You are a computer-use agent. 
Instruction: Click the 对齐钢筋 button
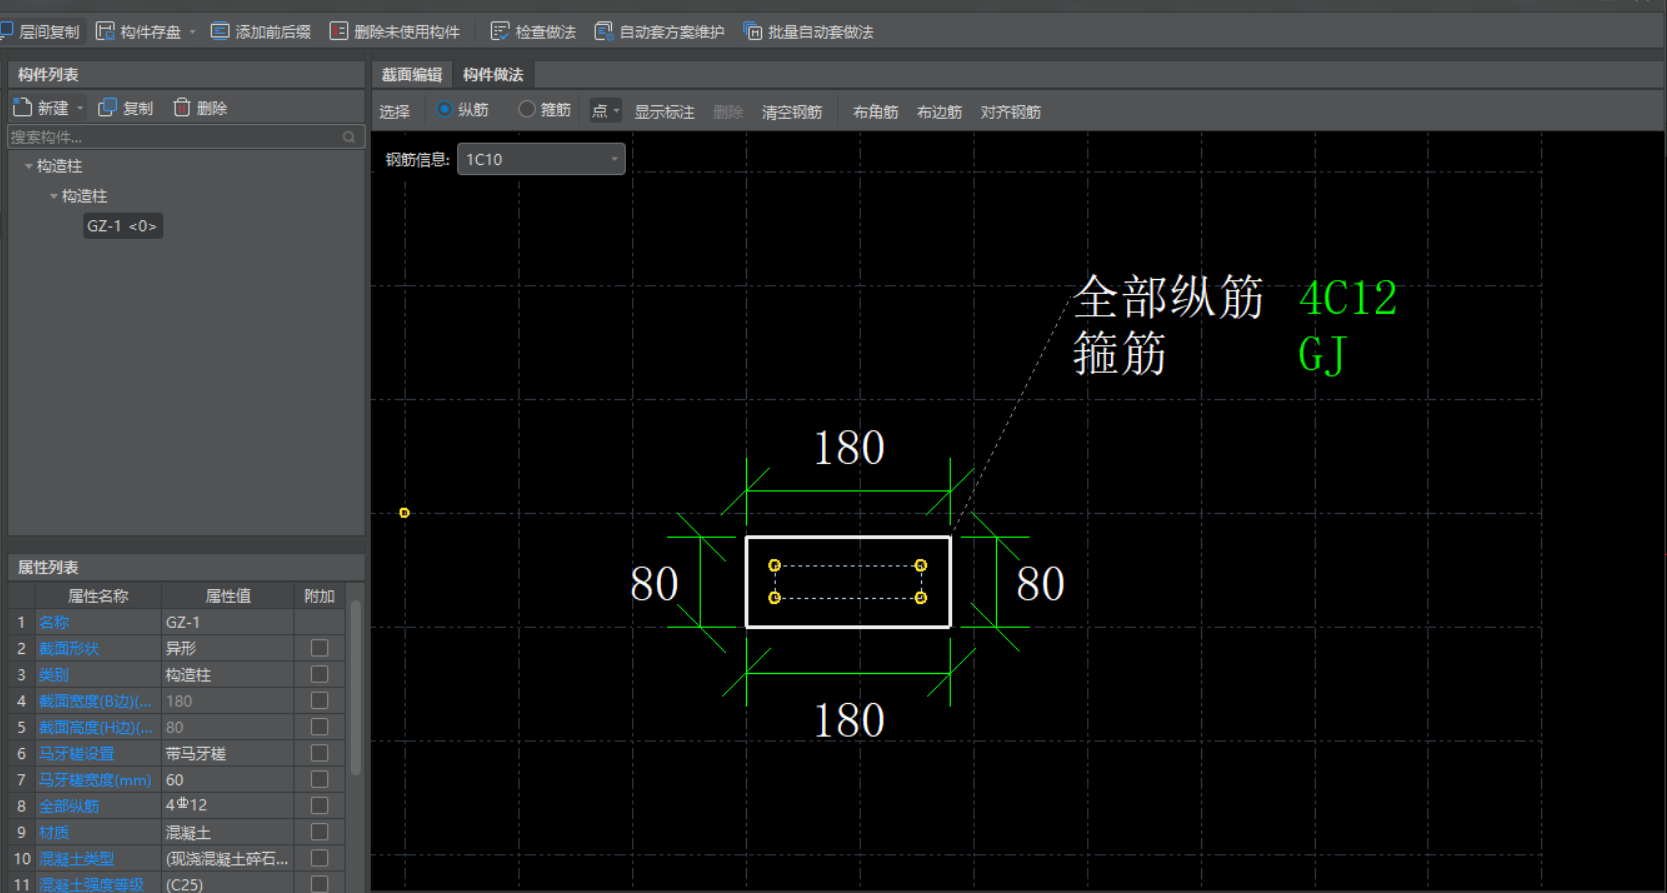[1011, 112]
